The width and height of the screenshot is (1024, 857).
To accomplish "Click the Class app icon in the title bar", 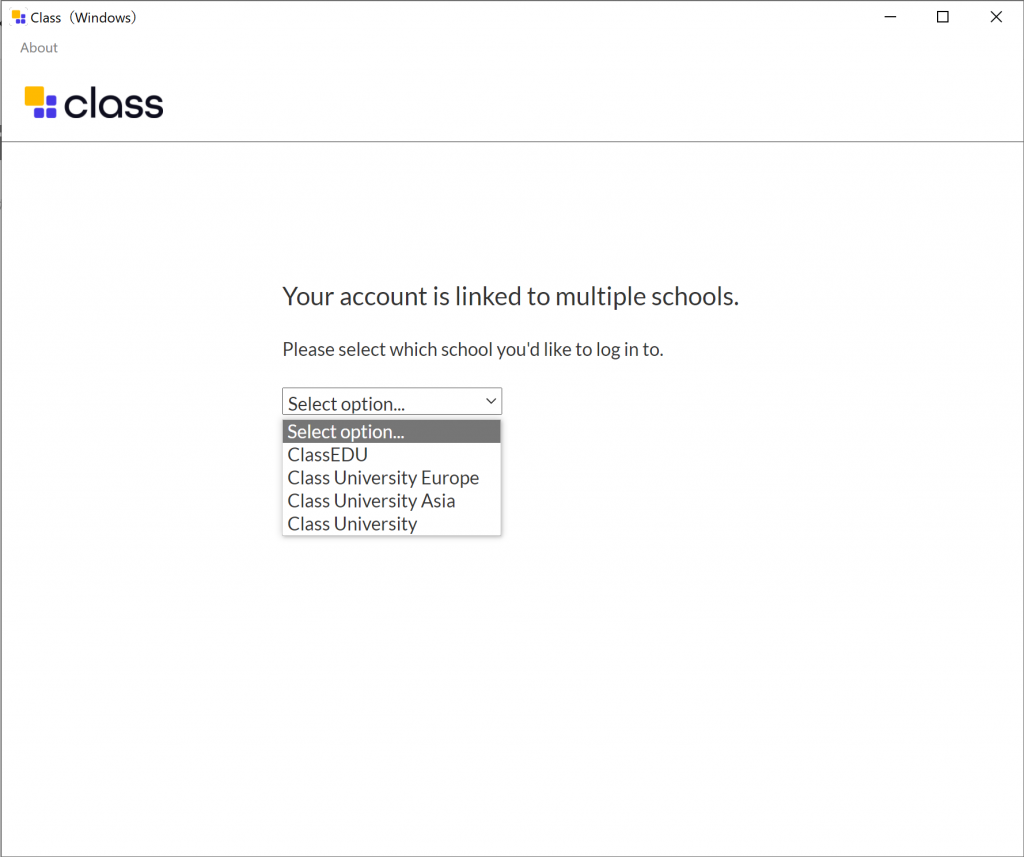I will tap(19, 17).
